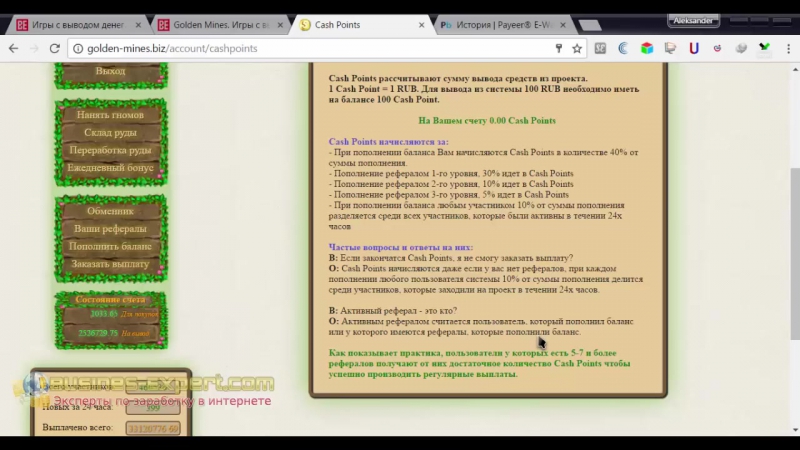The image size is (800, 450).
Task: Open Обменник page
Action: [x=110, y=211]
